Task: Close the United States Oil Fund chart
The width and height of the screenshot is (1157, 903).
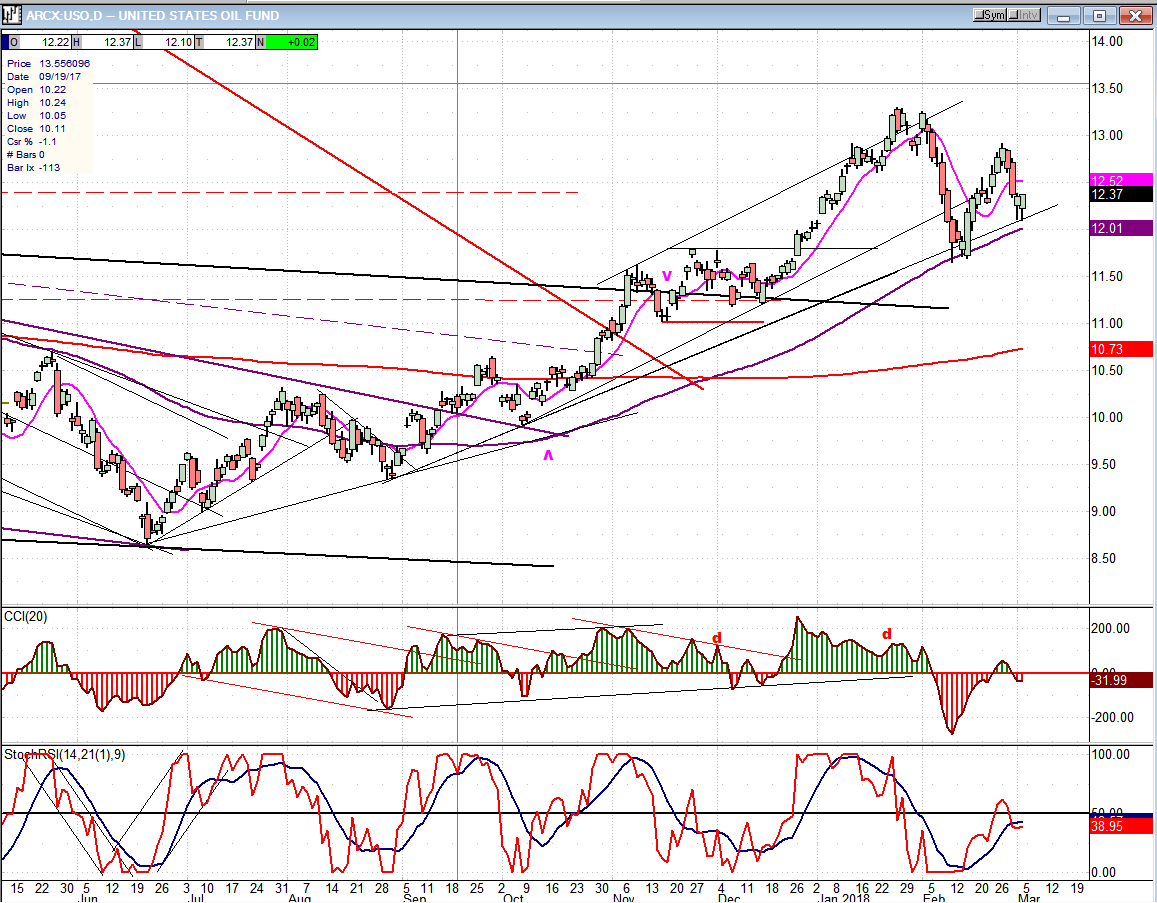Action: pyautogui.click(x=1134, y=15)
